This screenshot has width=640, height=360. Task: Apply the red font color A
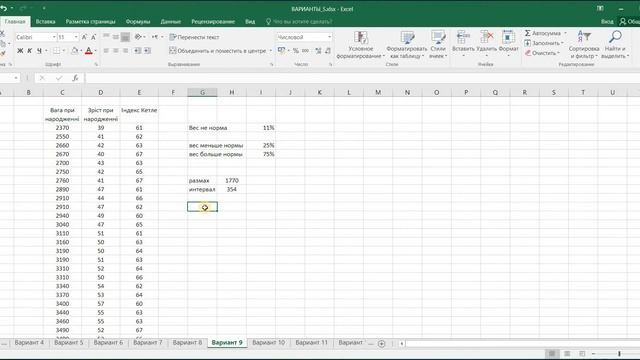[89, 51]
